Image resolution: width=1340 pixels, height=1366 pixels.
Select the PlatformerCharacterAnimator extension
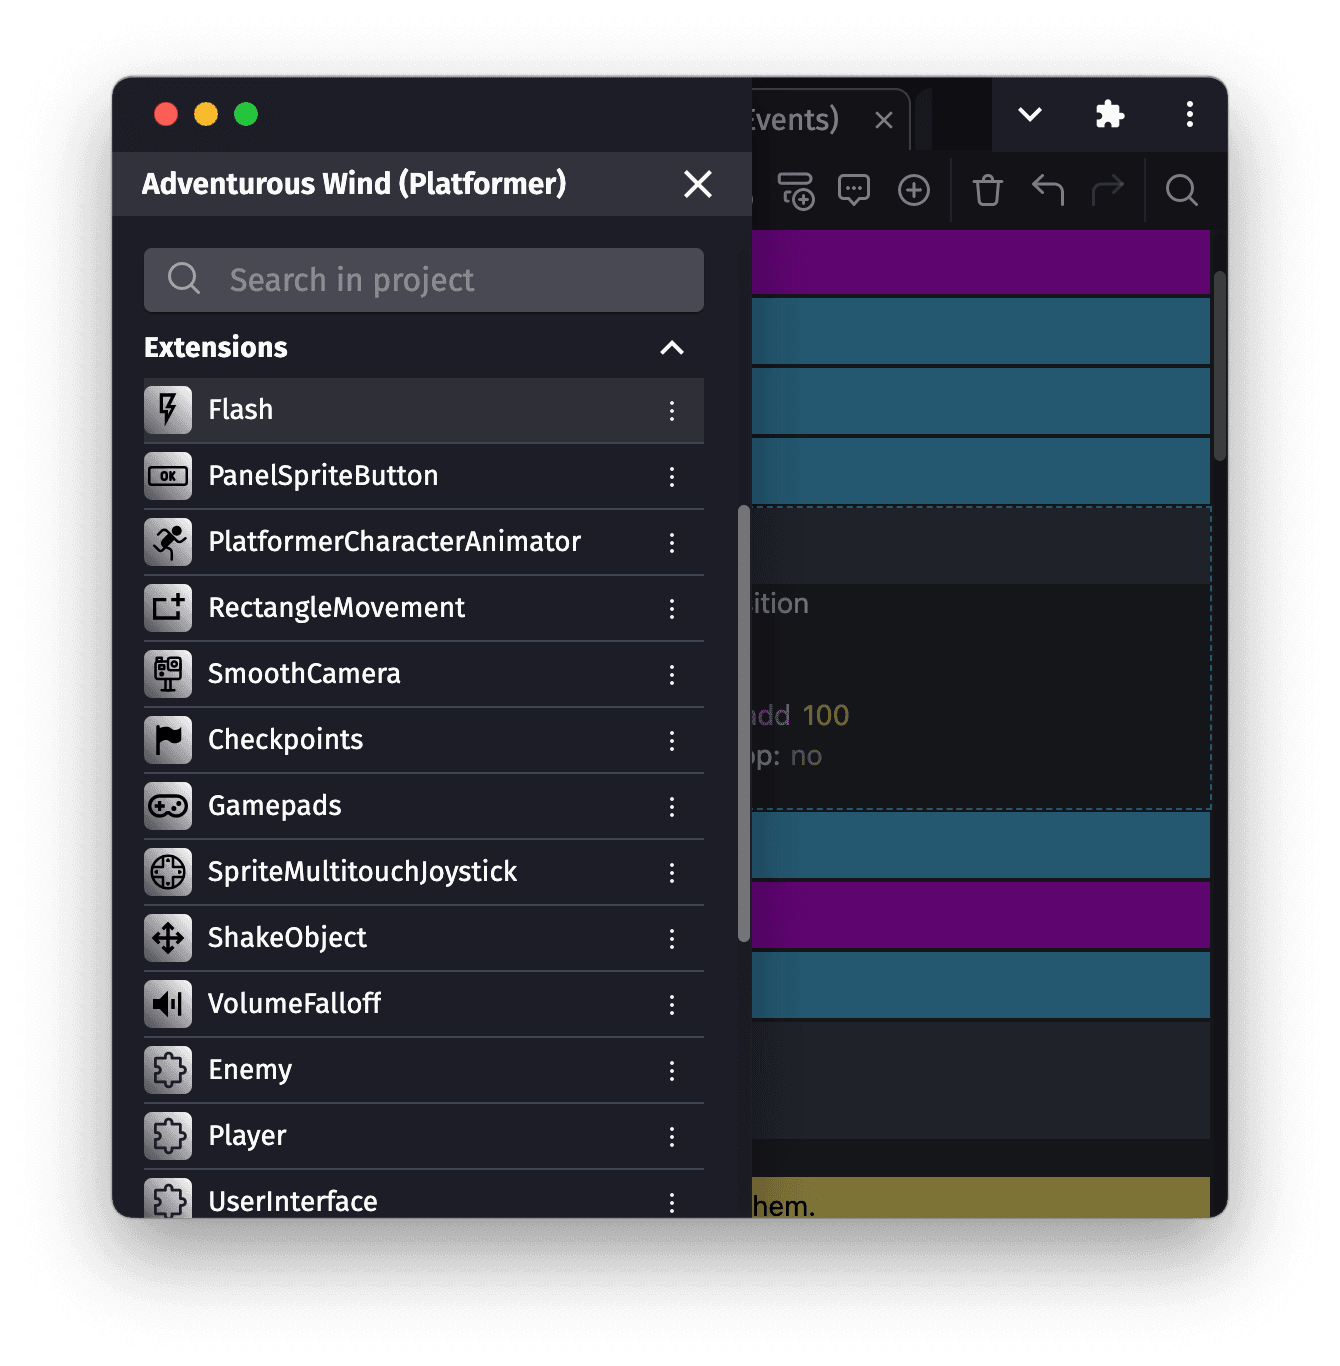point(394,542)
